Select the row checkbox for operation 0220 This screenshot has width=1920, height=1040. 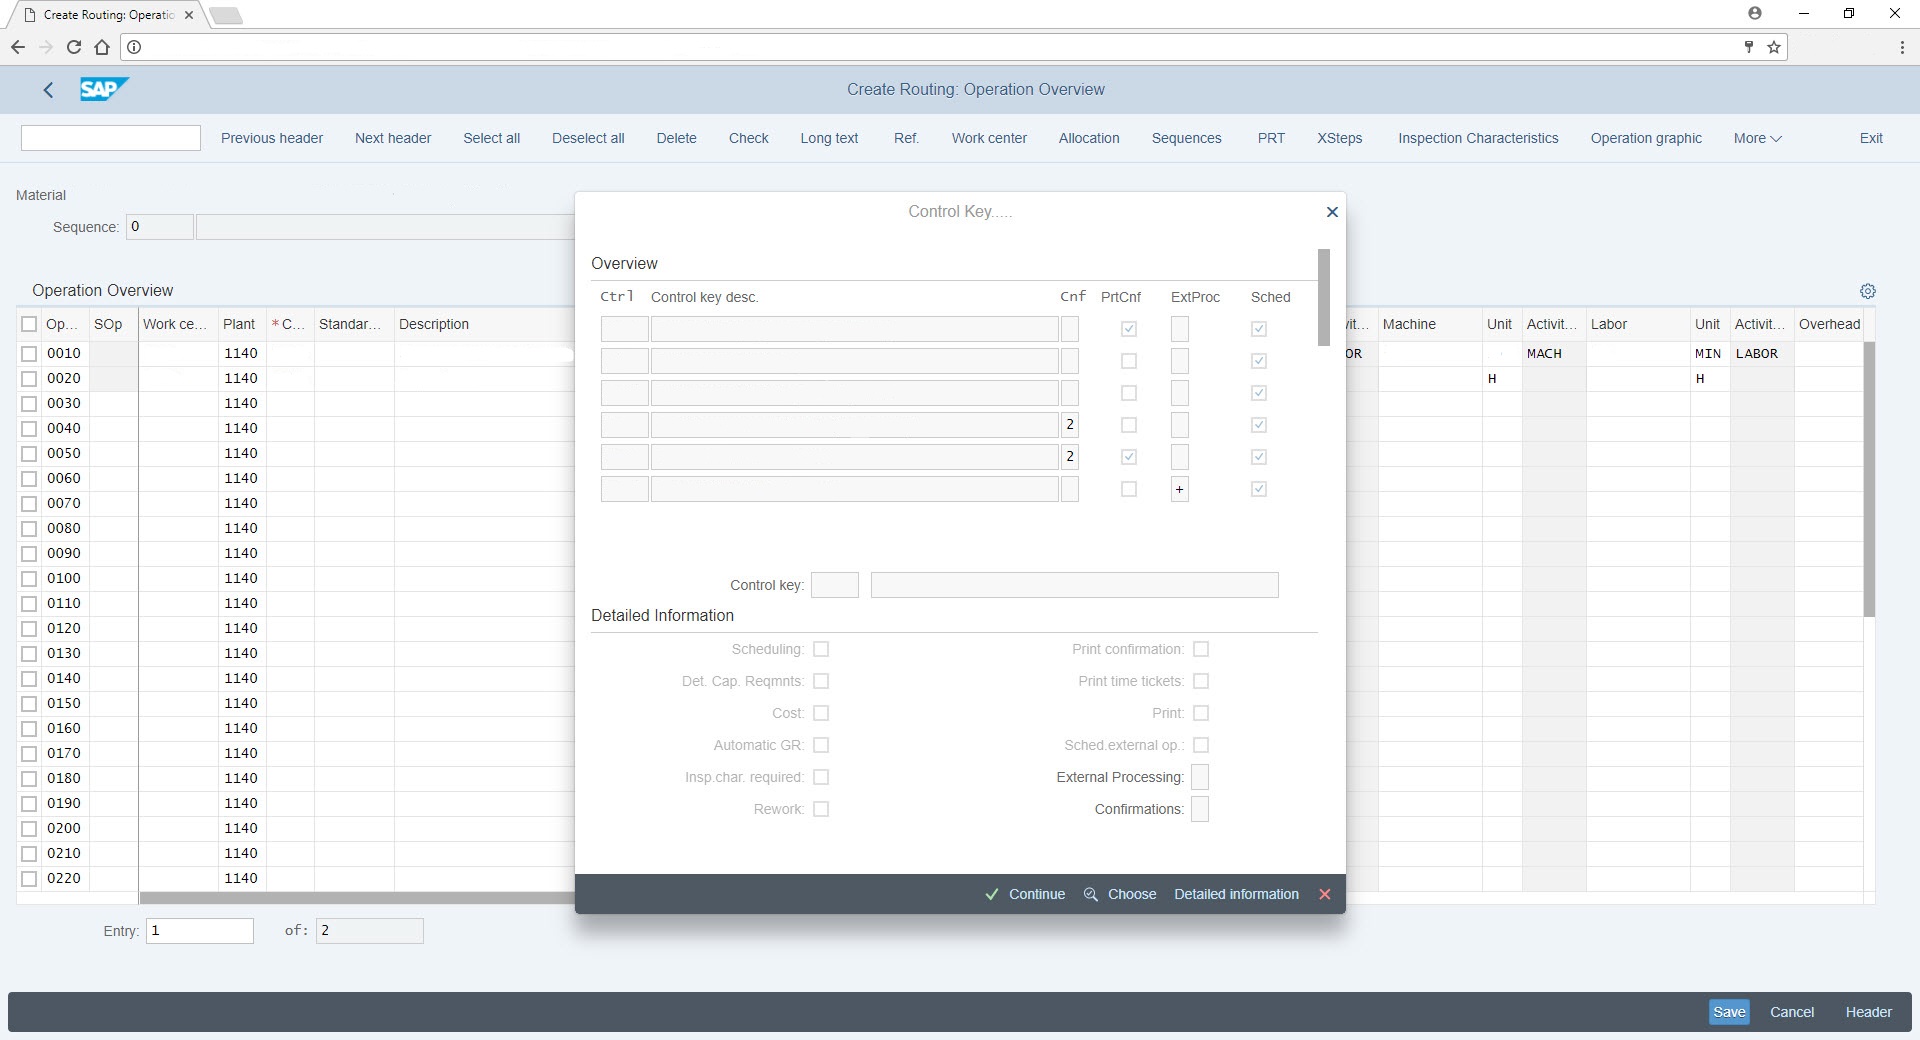(29, 878)
